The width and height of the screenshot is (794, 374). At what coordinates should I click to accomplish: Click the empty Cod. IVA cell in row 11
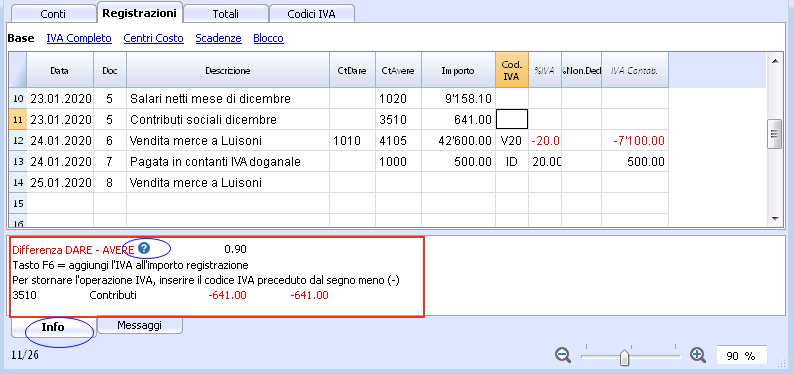pyautogui.click(x=512, y=120)
